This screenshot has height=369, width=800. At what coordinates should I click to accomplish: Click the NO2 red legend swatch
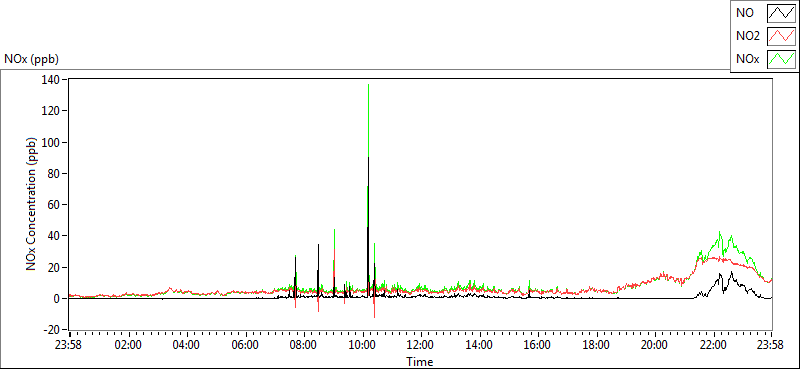pyautogui.click(x=781, y=36)
